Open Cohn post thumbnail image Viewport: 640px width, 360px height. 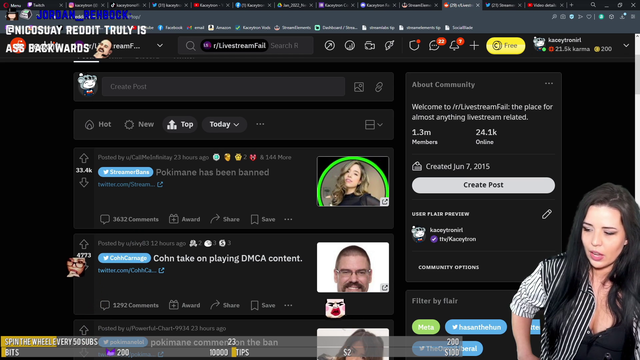[353, 267]
